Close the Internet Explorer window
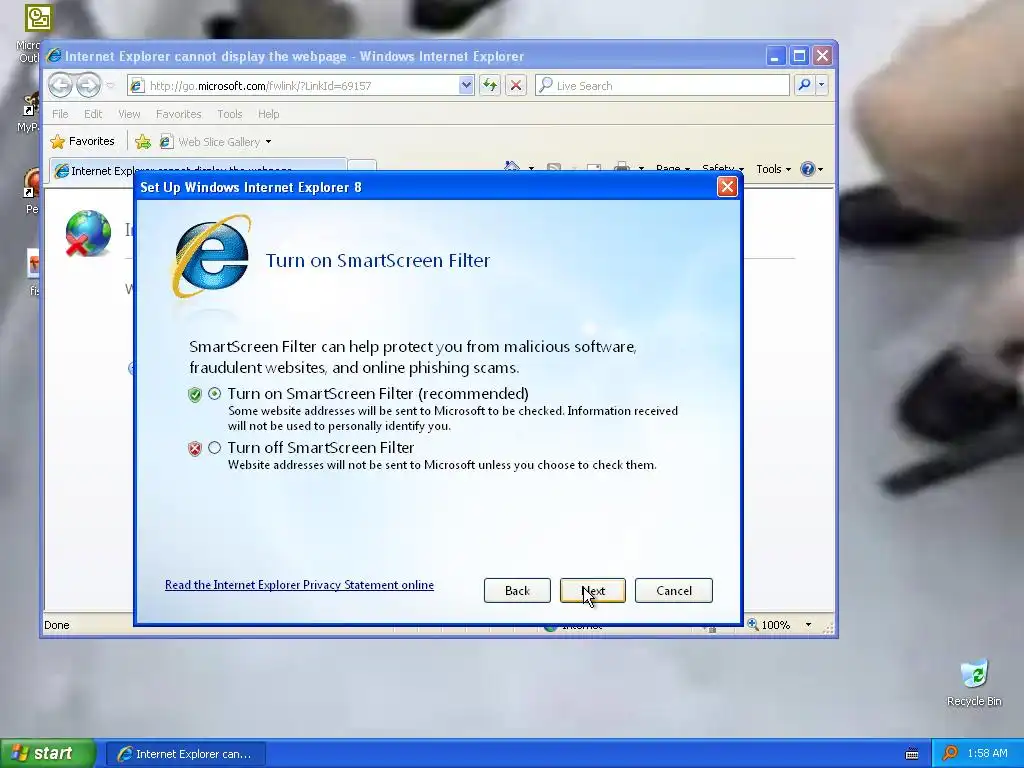The width and height of the screenshot is (1024, 768). [822, 56]
